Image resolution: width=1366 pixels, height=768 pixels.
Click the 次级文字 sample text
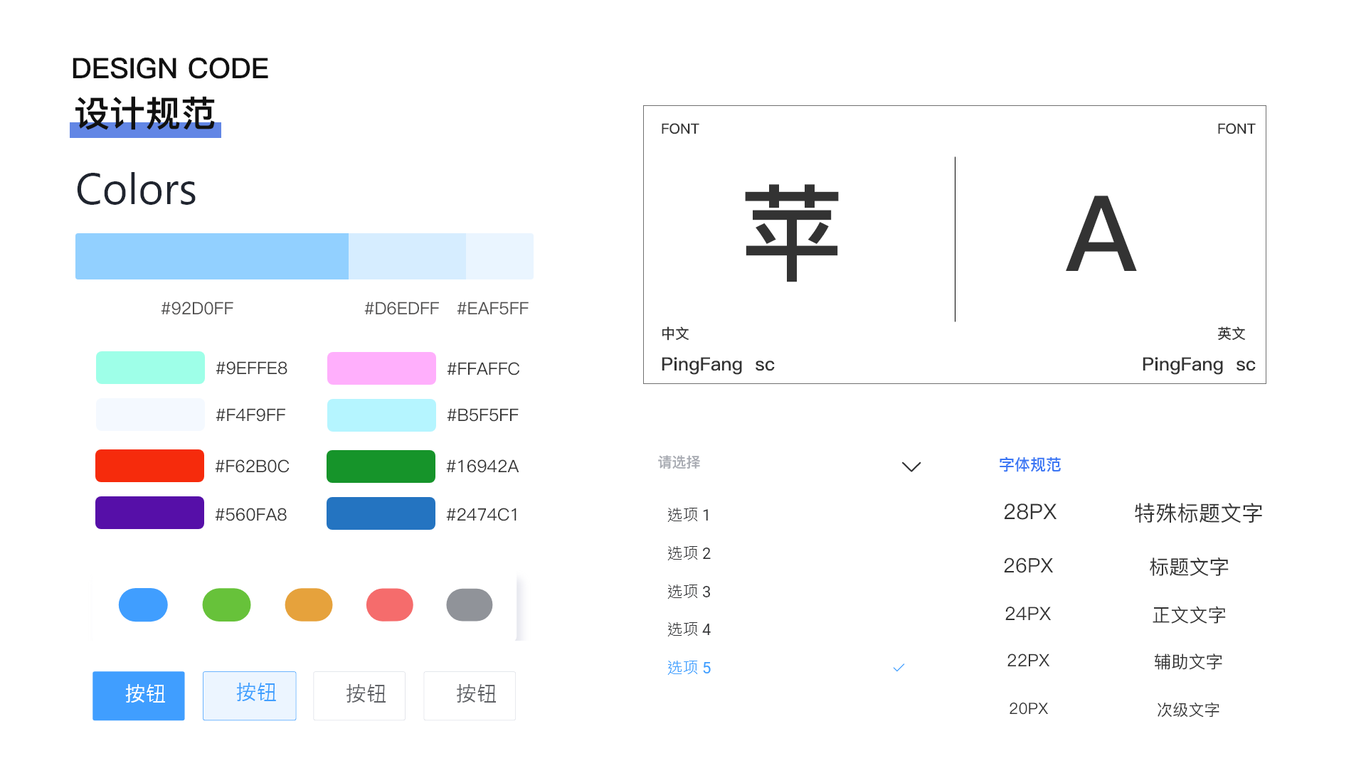(x=1188, y=710)
